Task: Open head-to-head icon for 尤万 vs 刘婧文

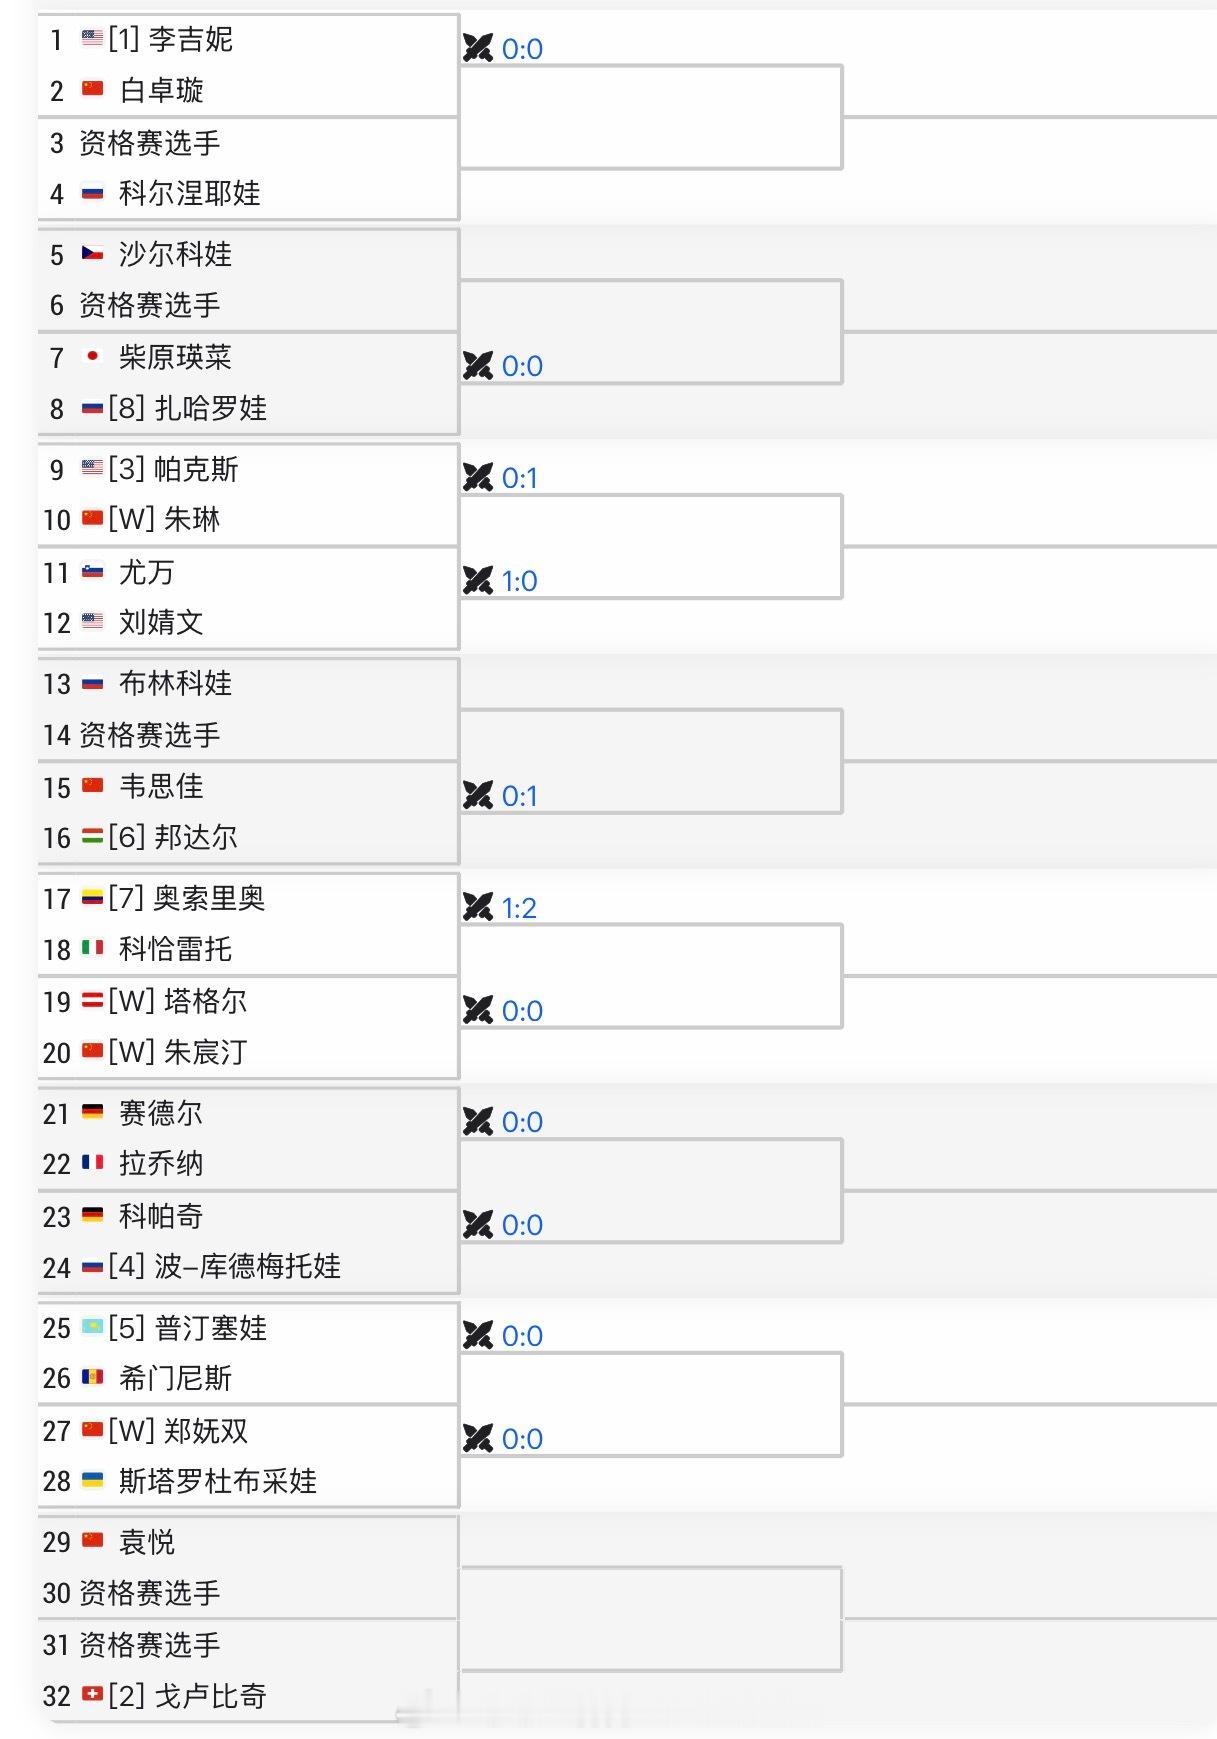Action: coord(478,581)
